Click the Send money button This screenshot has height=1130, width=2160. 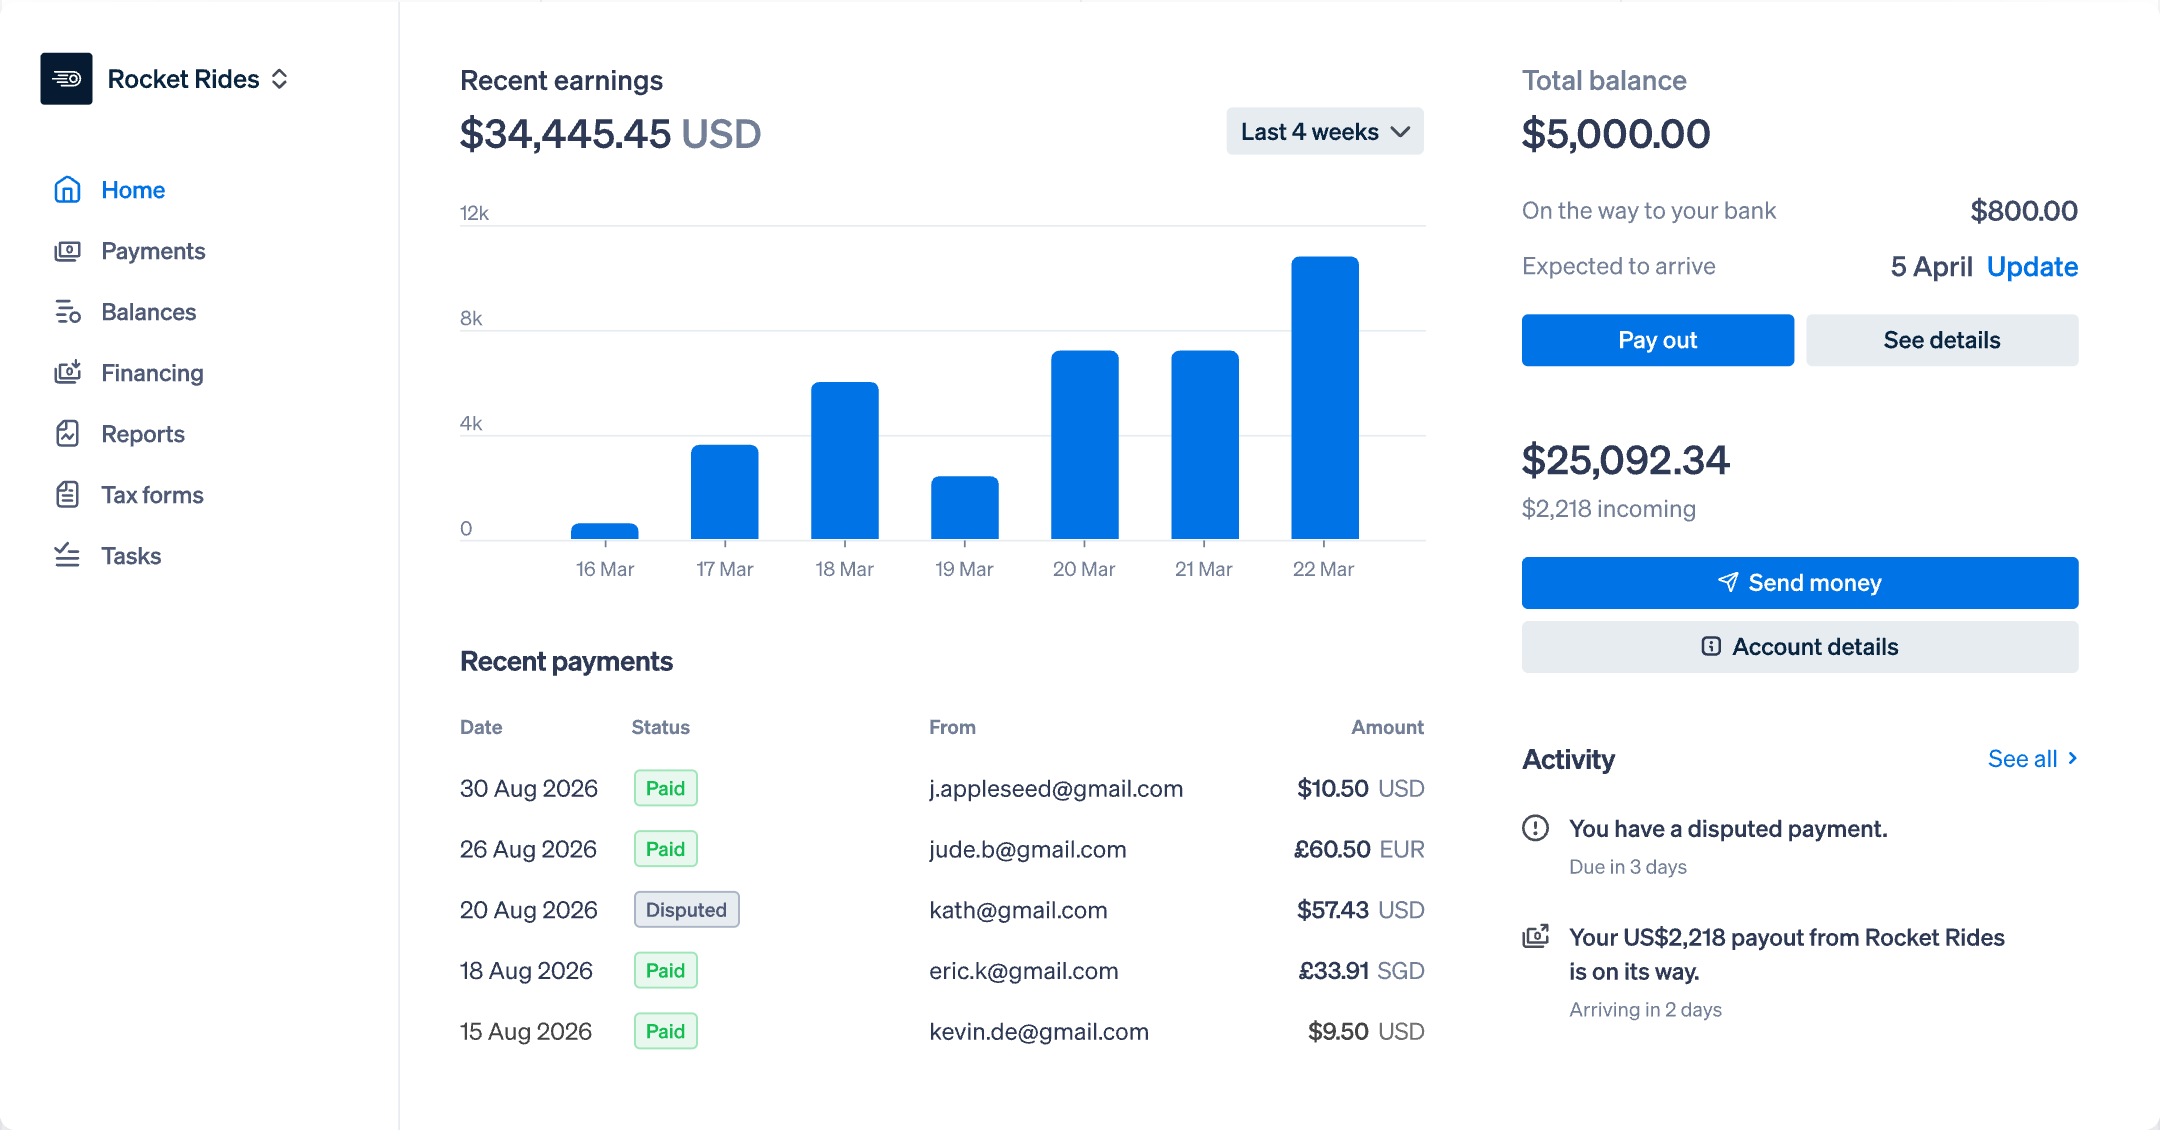[1800, 583]
